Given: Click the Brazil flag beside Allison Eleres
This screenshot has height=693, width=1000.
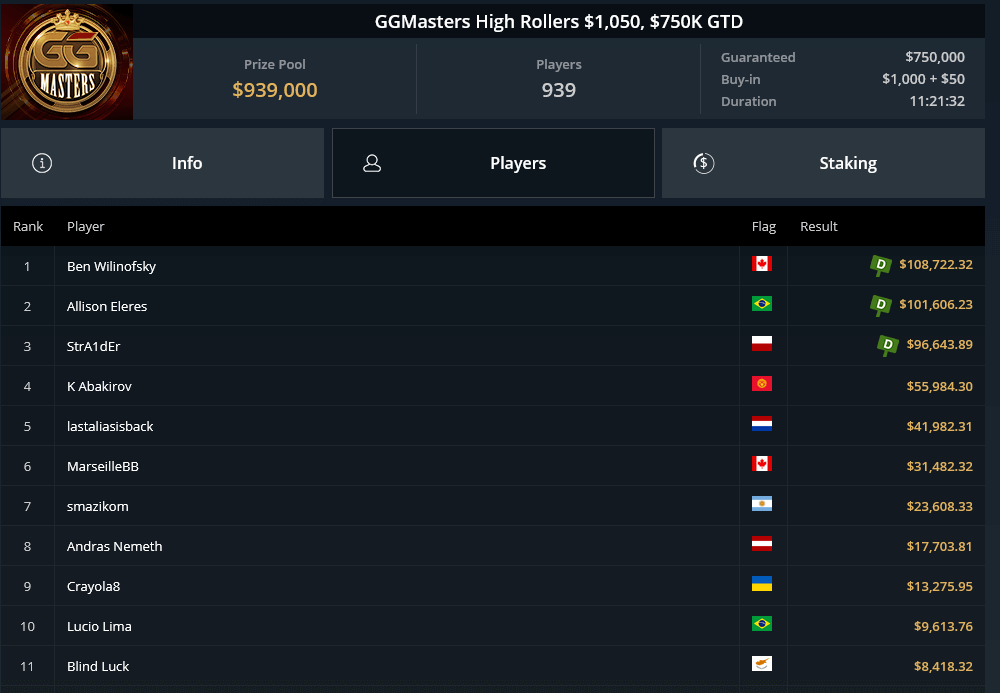Looking at the screenshot, I should pyautogui.click(x=764, y=305).
